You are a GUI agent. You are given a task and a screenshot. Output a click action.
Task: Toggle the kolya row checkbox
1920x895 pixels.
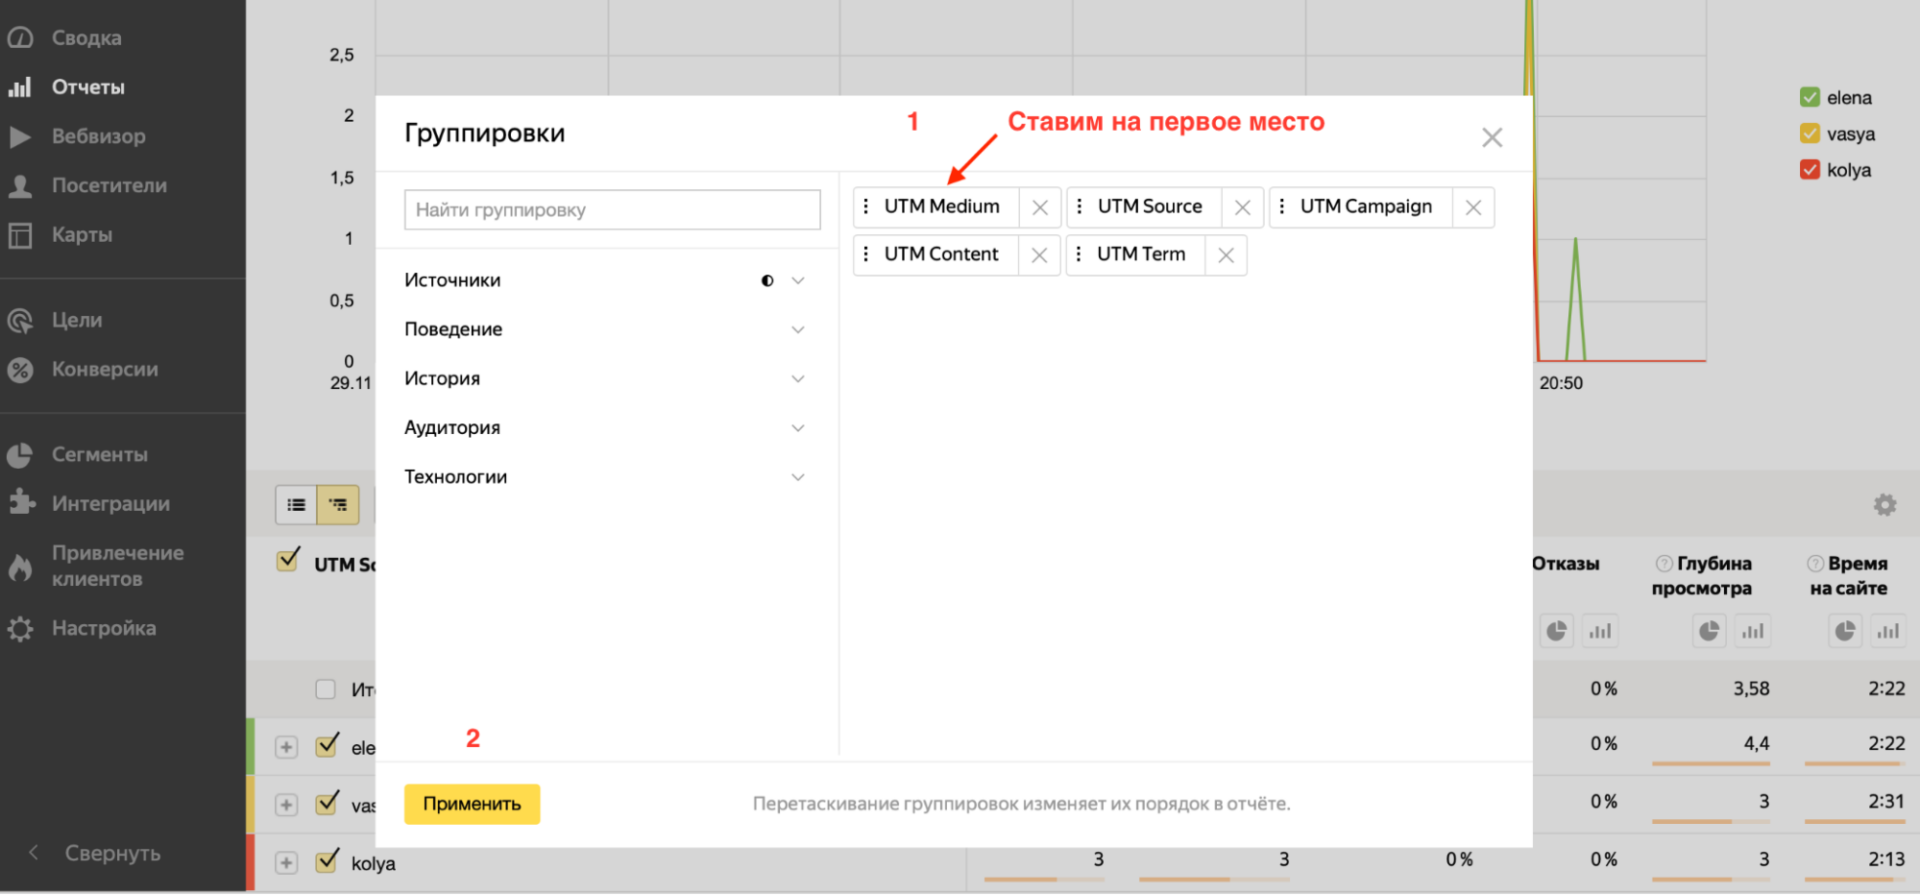click(x=326, y=862)
